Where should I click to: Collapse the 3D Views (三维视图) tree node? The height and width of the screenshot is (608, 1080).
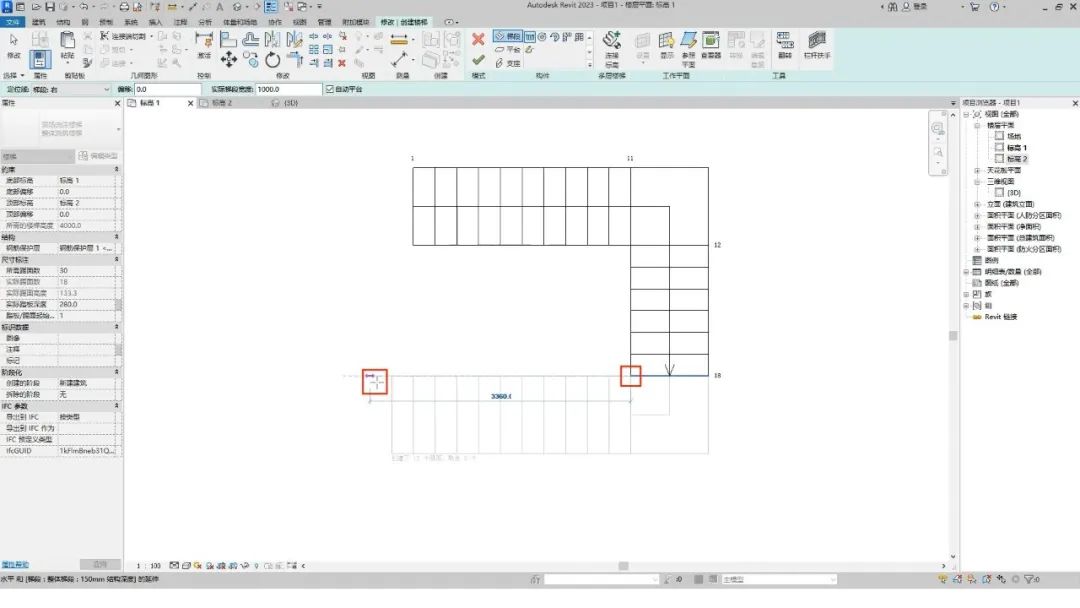click(x=977, y=182)
